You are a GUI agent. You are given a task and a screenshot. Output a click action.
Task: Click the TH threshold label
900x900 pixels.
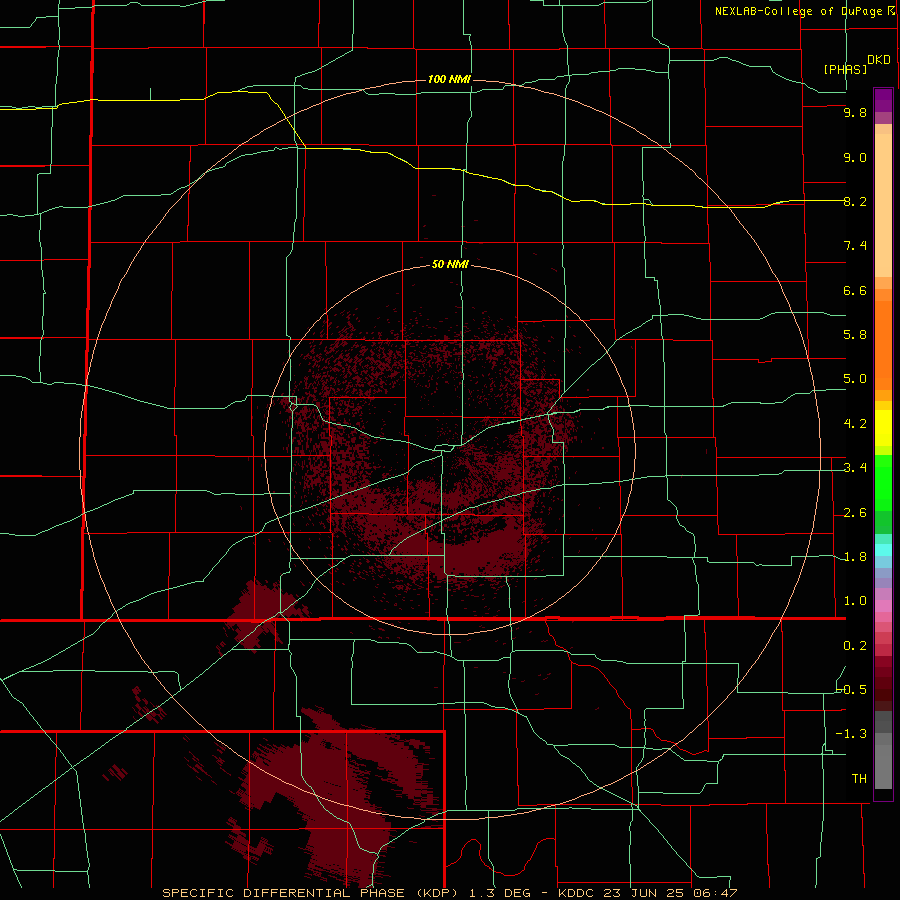click(x=859, y=779)
